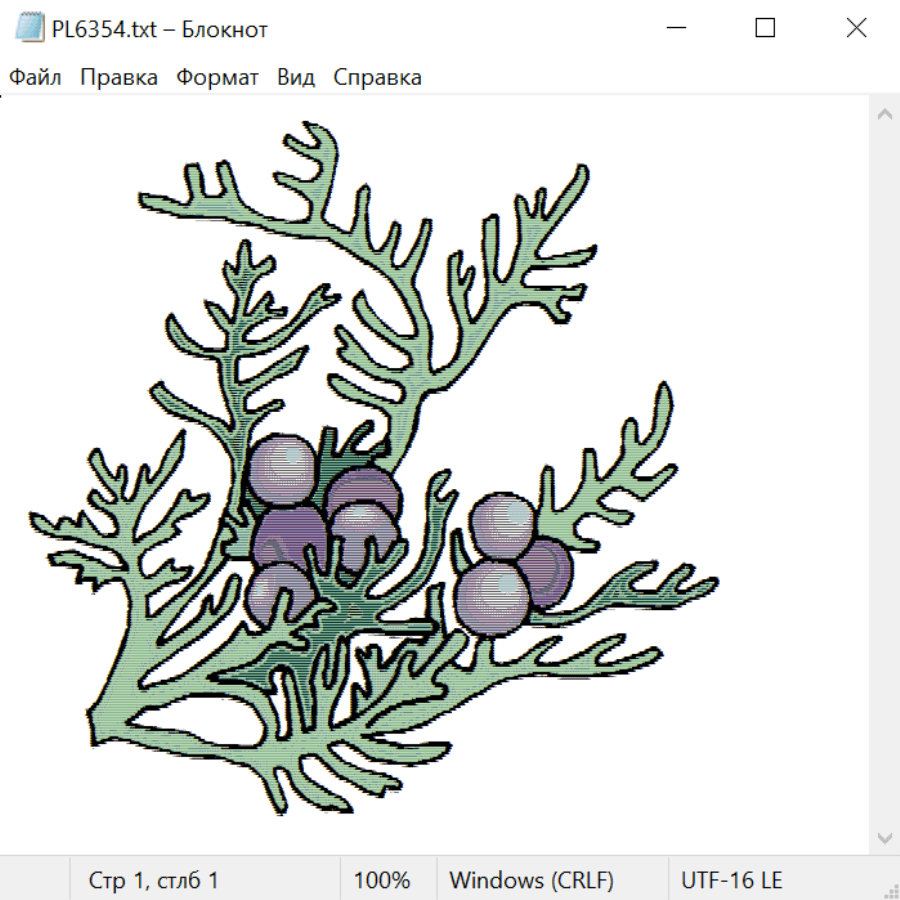Open the Правка menu

coord(119,78)
